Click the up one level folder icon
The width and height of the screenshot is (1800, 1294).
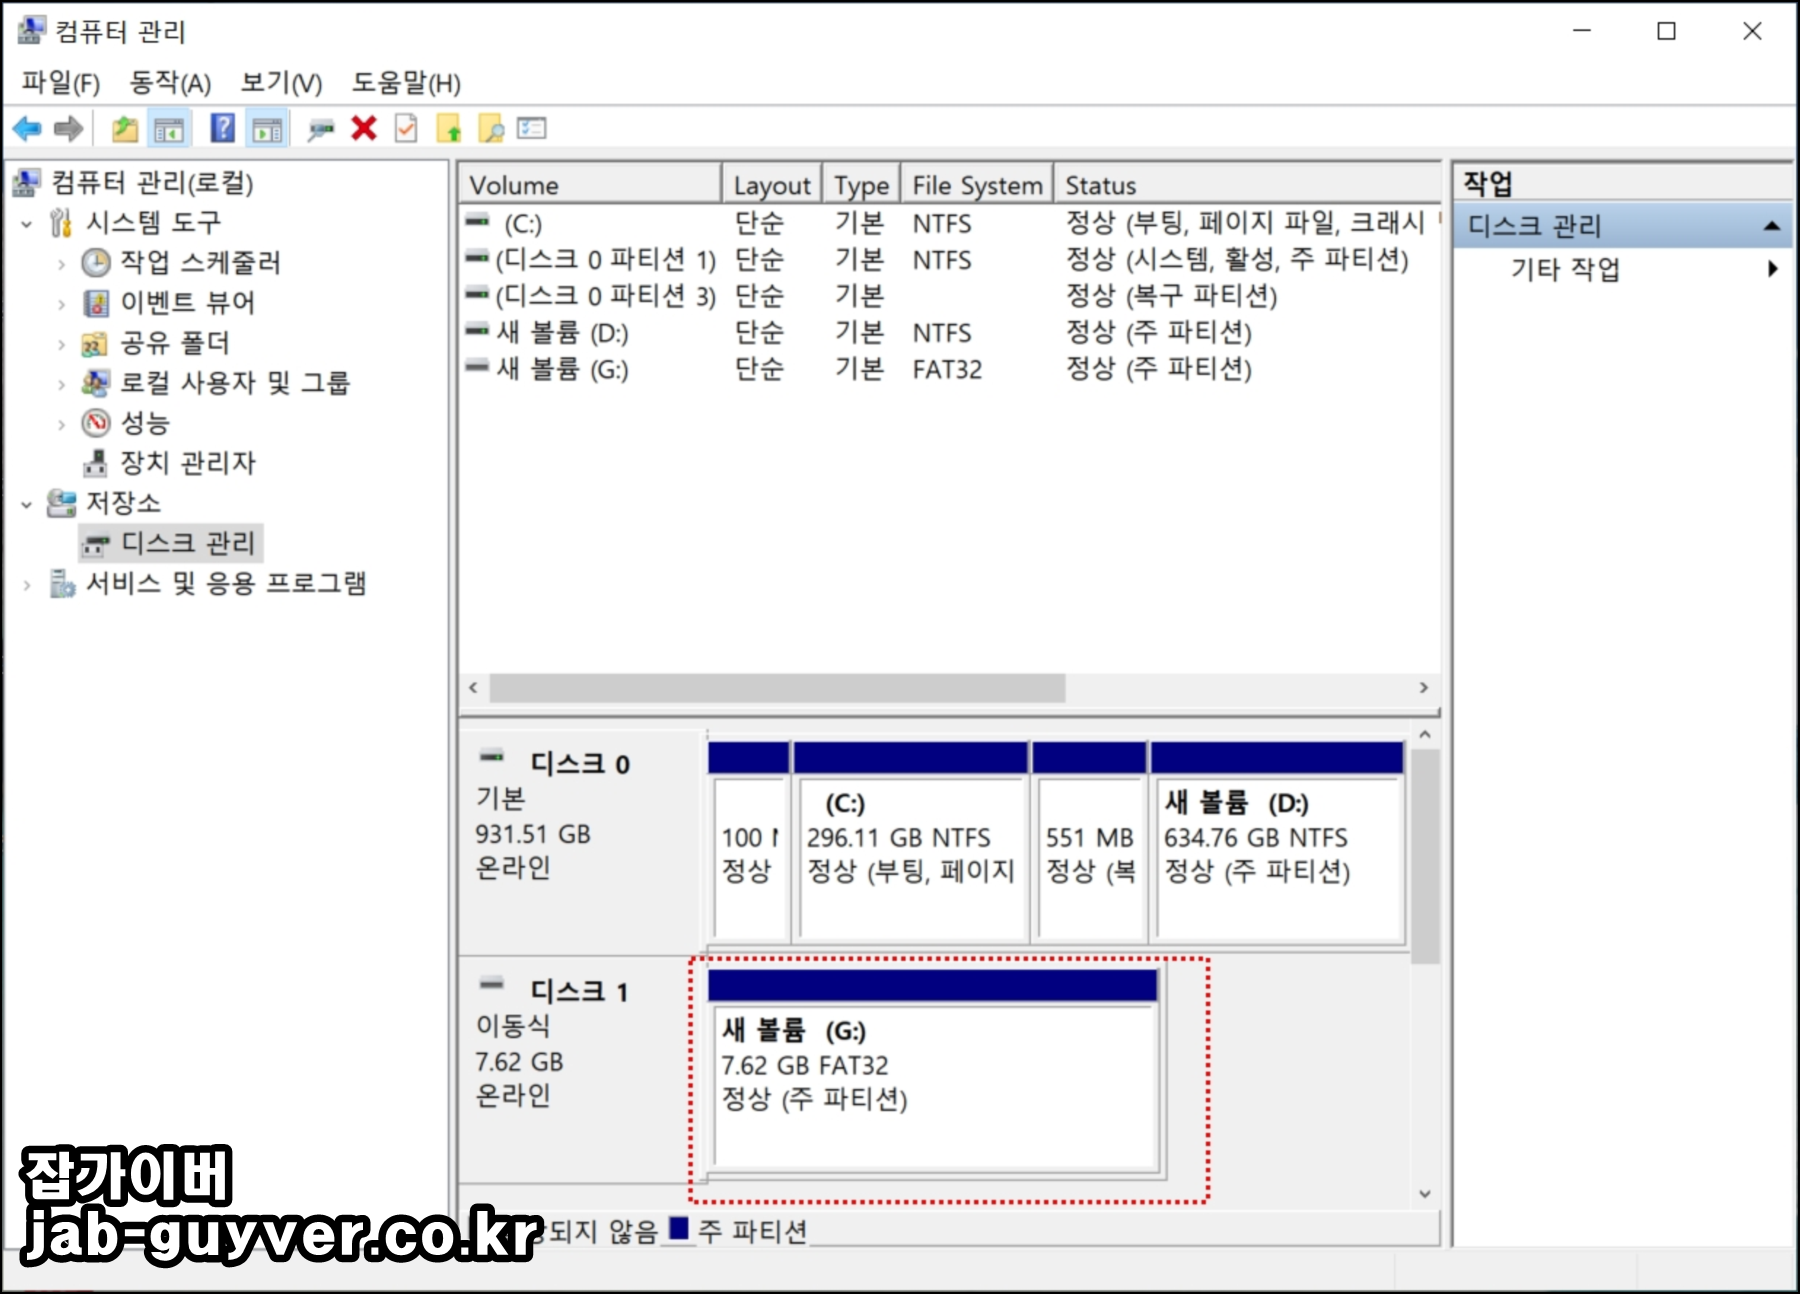[x=124, y=128]
